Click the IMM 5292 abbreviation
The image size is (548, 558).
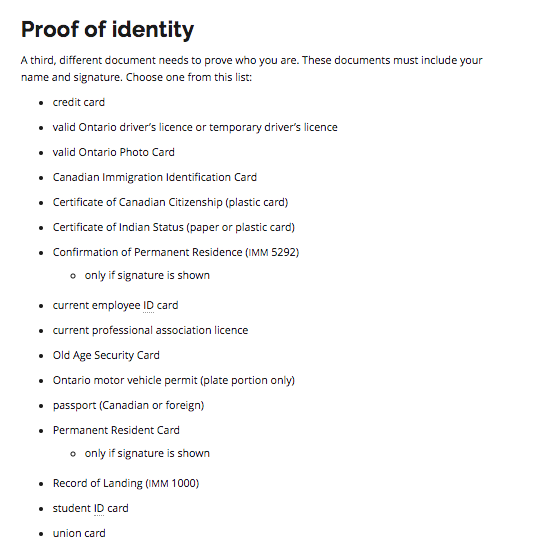[272, 252]
